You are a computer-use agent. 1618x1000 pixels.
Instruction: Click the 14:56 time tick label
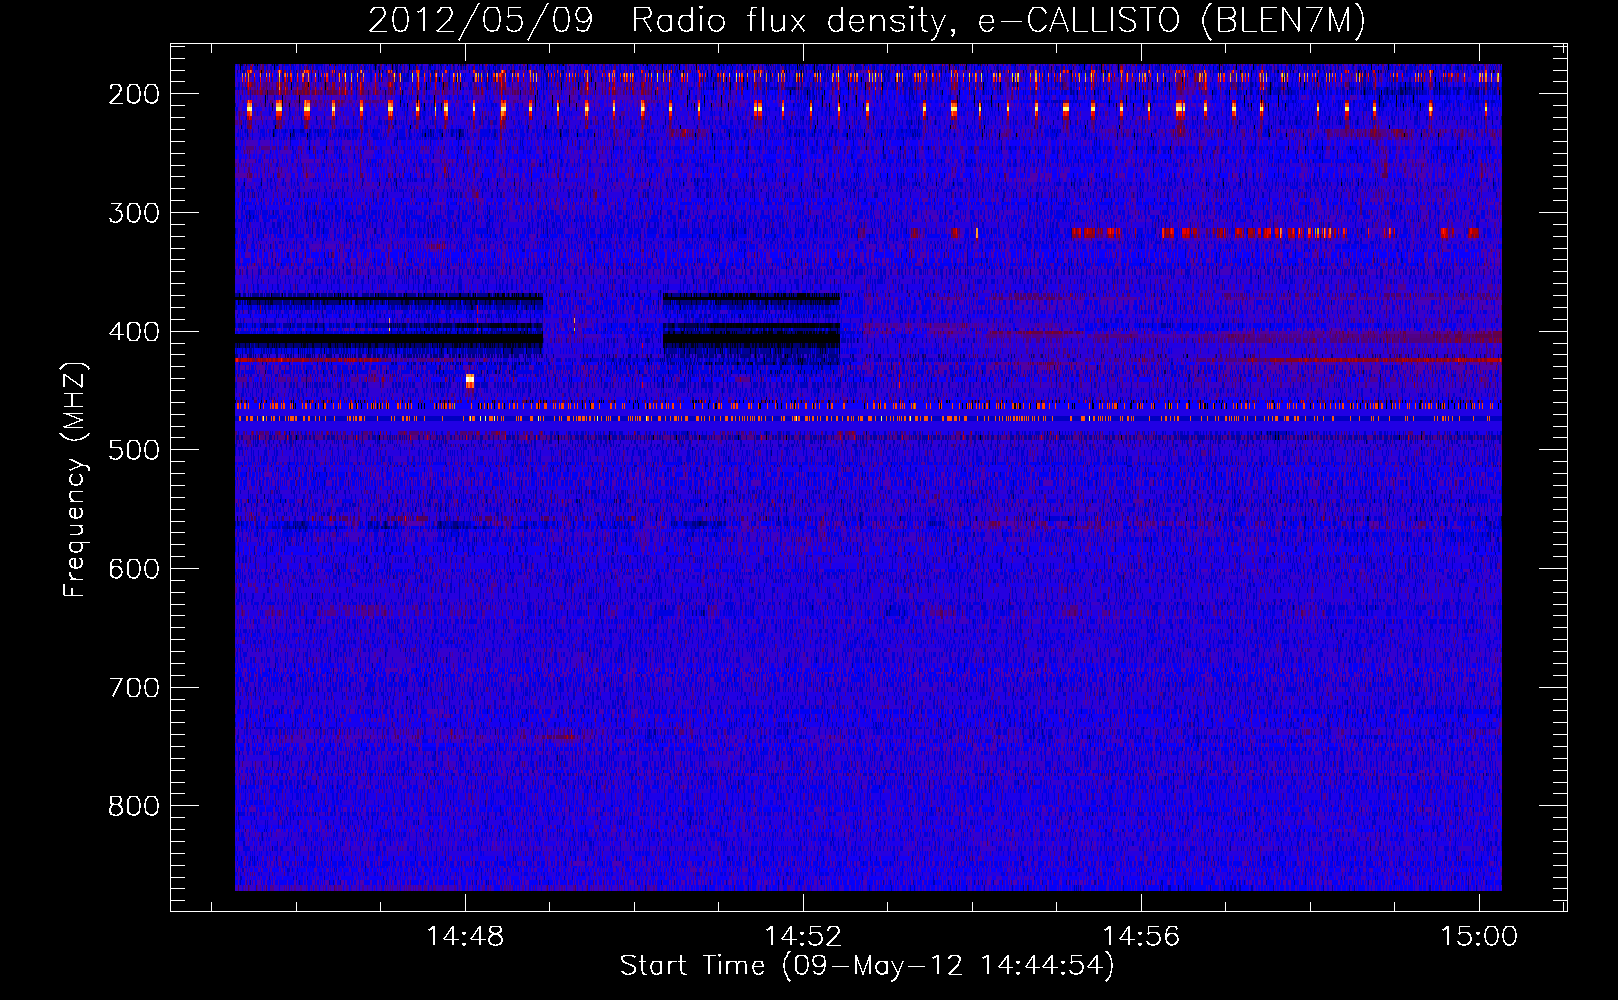pyautogui.click(x=1141, y=937)
